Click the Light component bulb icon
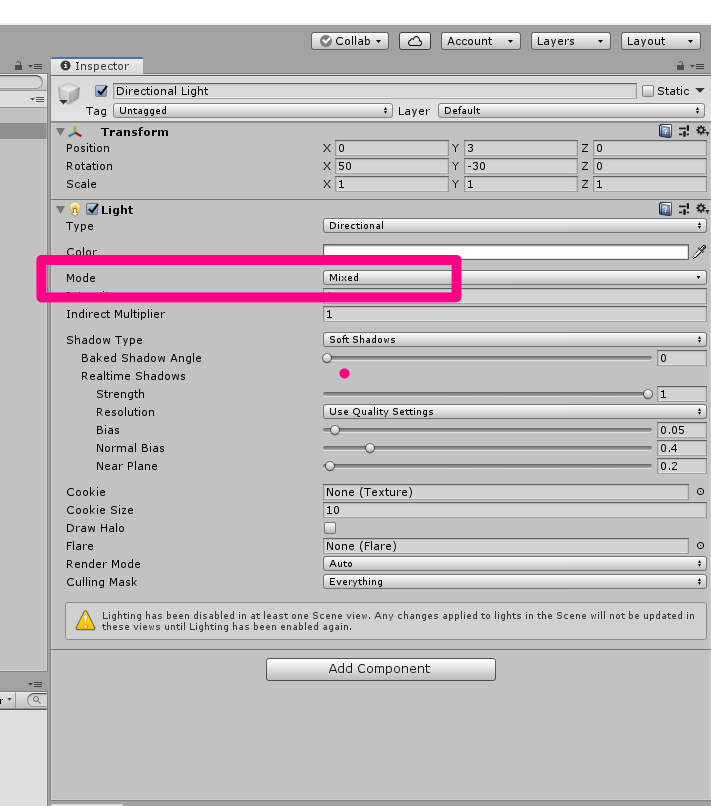 75,210
